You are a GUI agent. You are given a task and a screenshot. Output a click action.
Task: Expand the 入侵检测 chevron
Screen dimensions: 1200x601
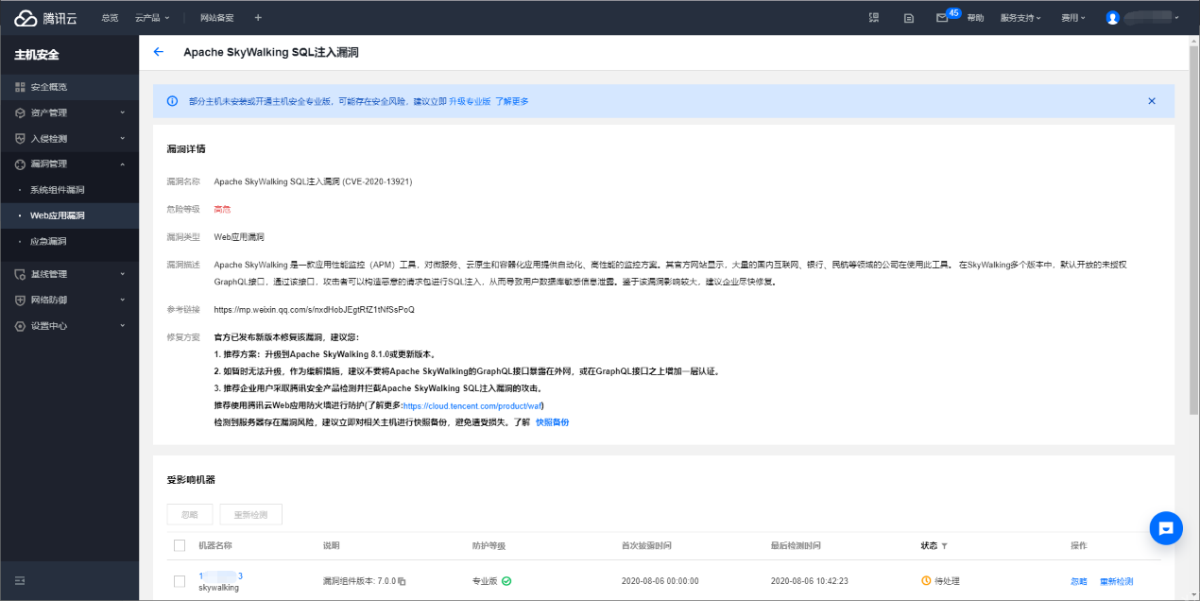pyautogui.click(x=122, y=138)
